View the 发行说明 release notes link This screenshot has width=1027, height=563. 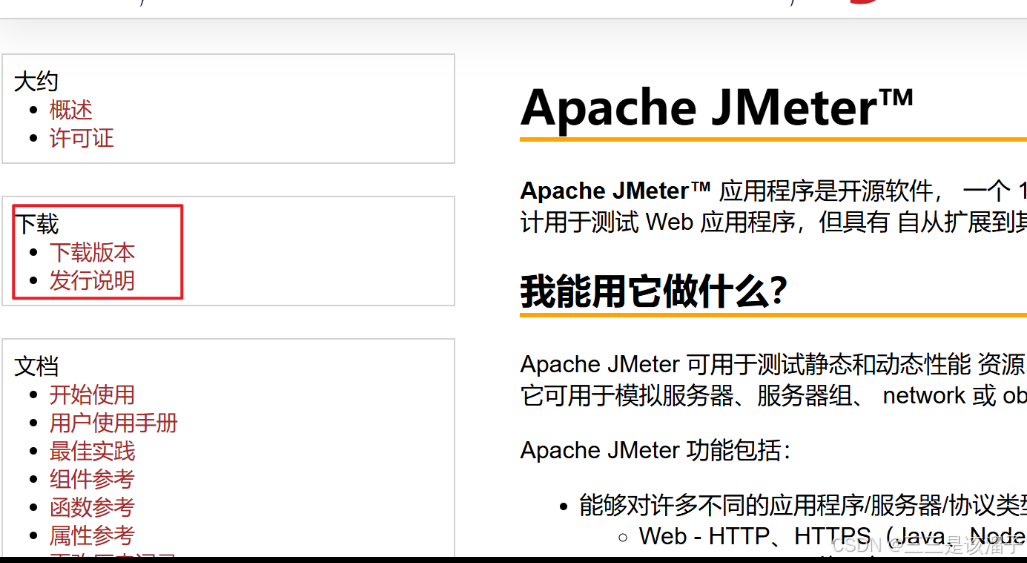point(92,281)
